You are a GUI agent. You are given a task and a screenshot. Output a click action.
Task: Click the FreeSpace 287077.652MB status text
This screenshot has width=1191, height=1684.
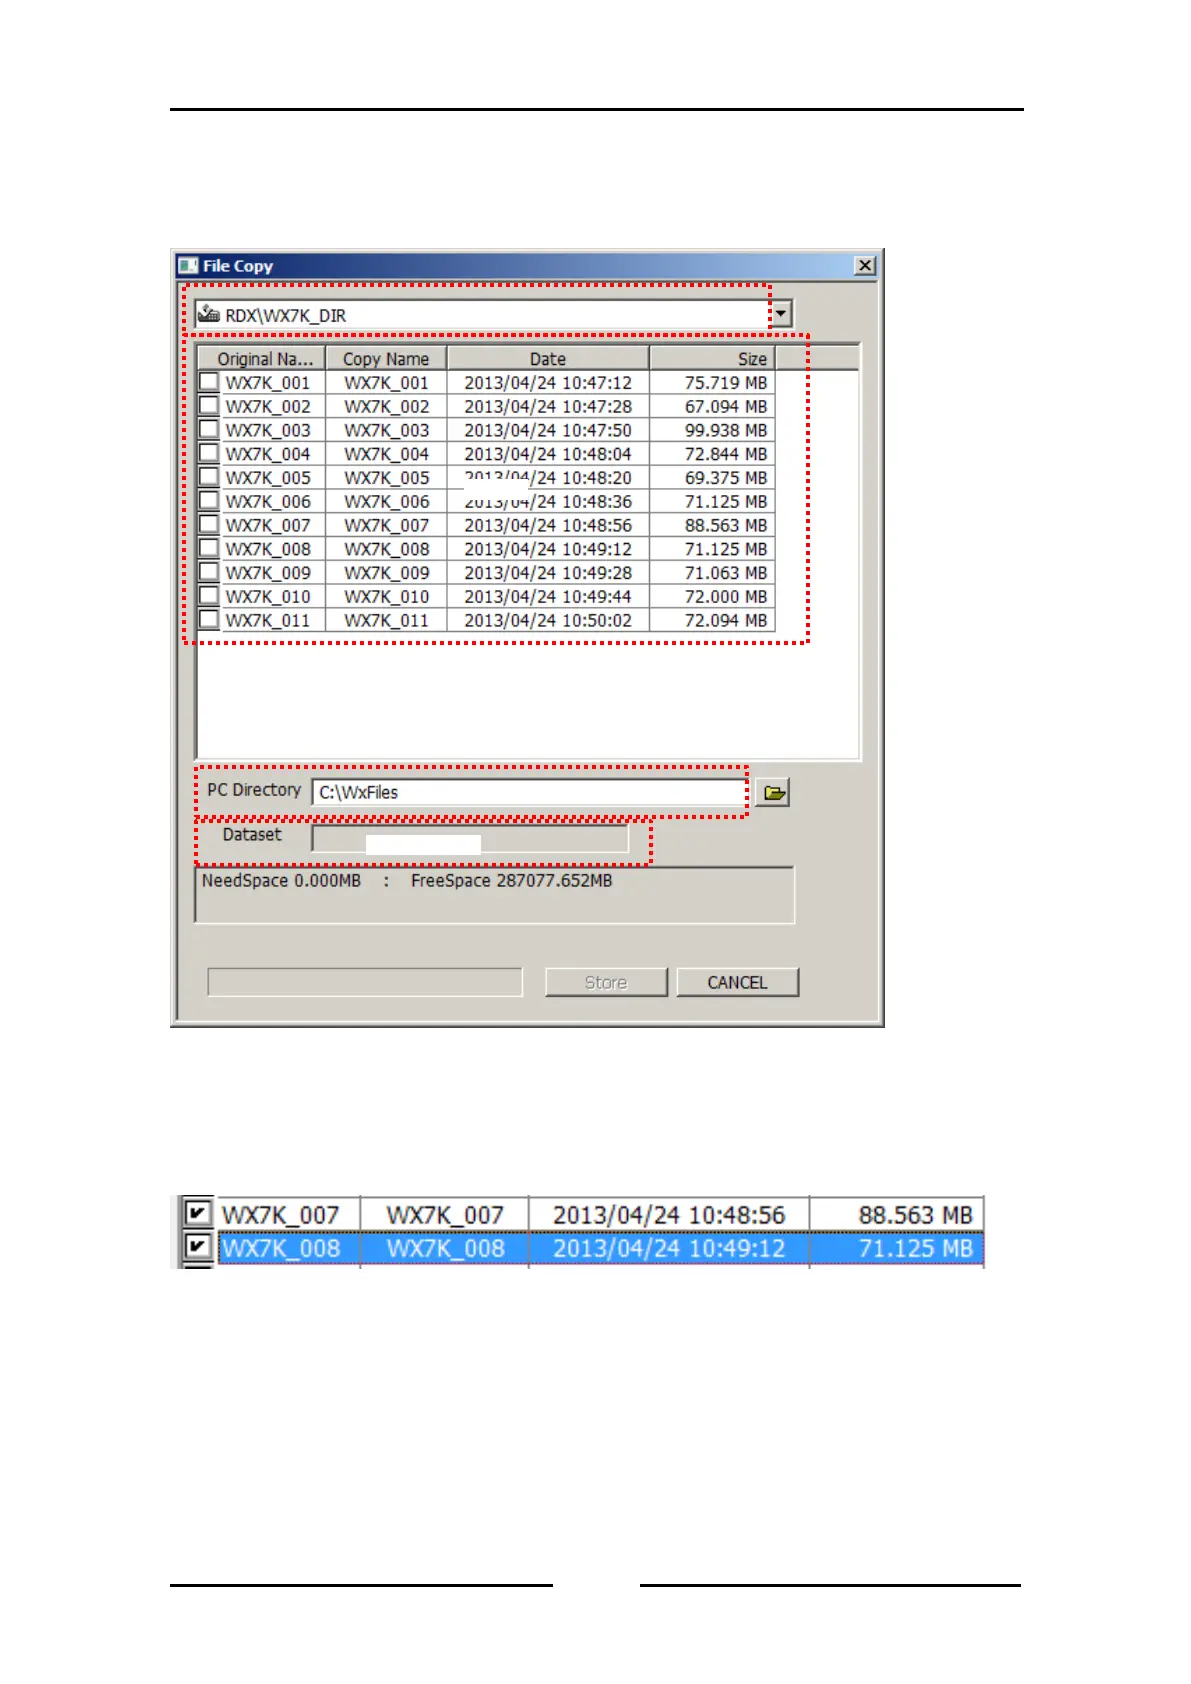coord(511,880)
